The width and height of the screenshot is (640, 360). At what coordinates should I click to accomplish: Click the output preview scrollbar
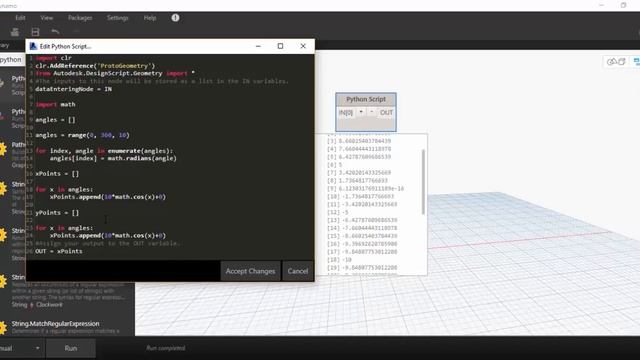pos(423,182)
